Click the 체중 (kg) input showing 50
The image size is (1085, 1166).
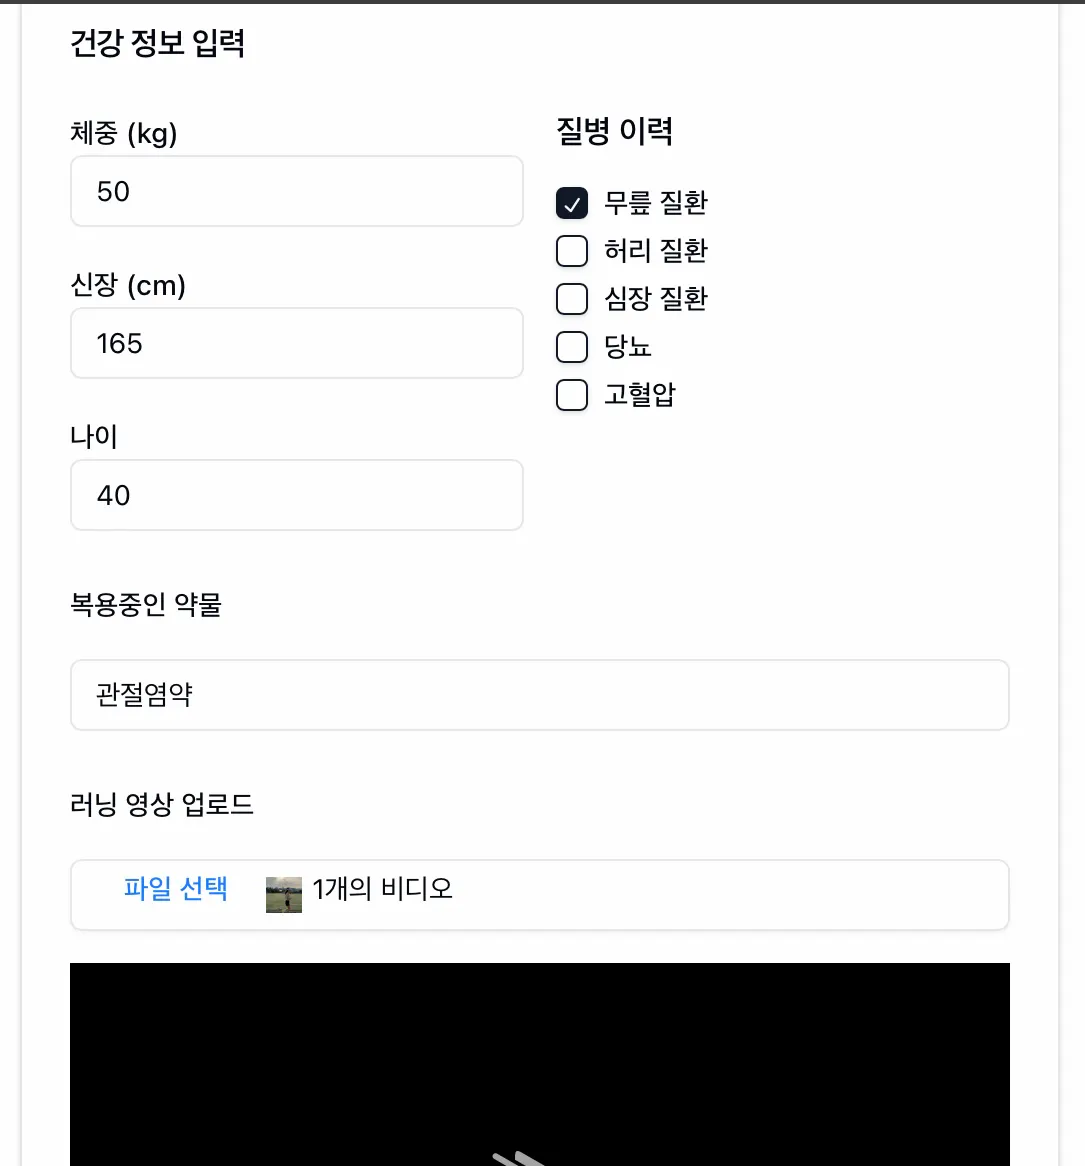click(x=296, y=191)
